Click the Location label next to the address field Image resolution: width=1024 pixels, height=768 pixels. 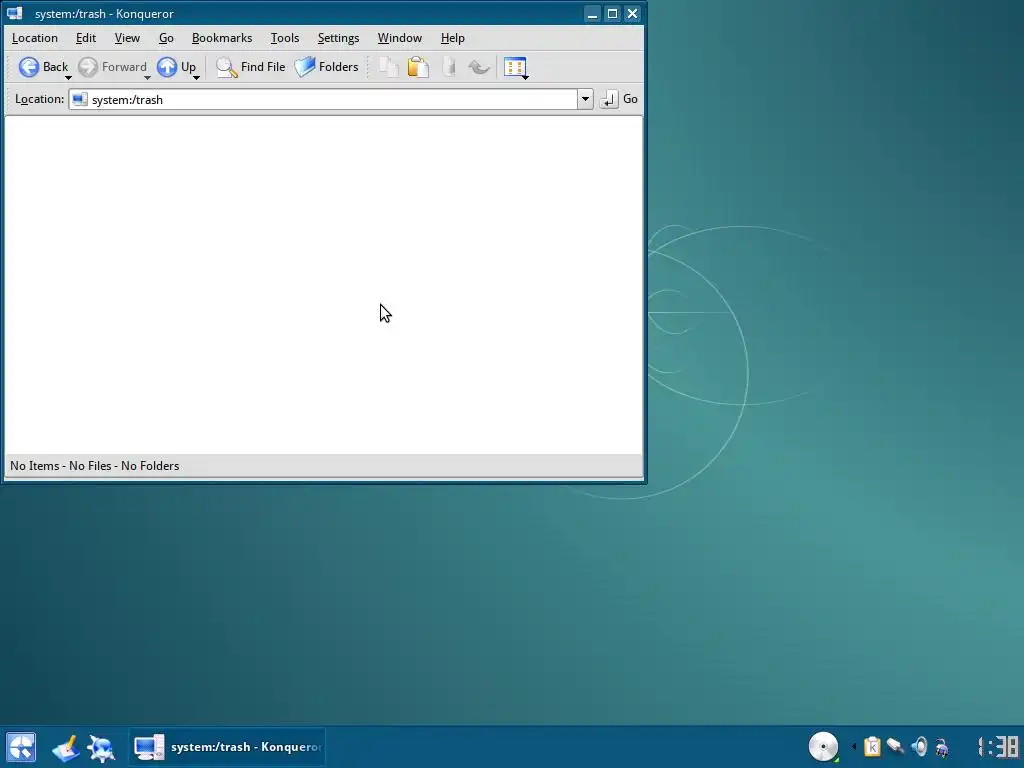pyautogui.click(x=39, y=99)
